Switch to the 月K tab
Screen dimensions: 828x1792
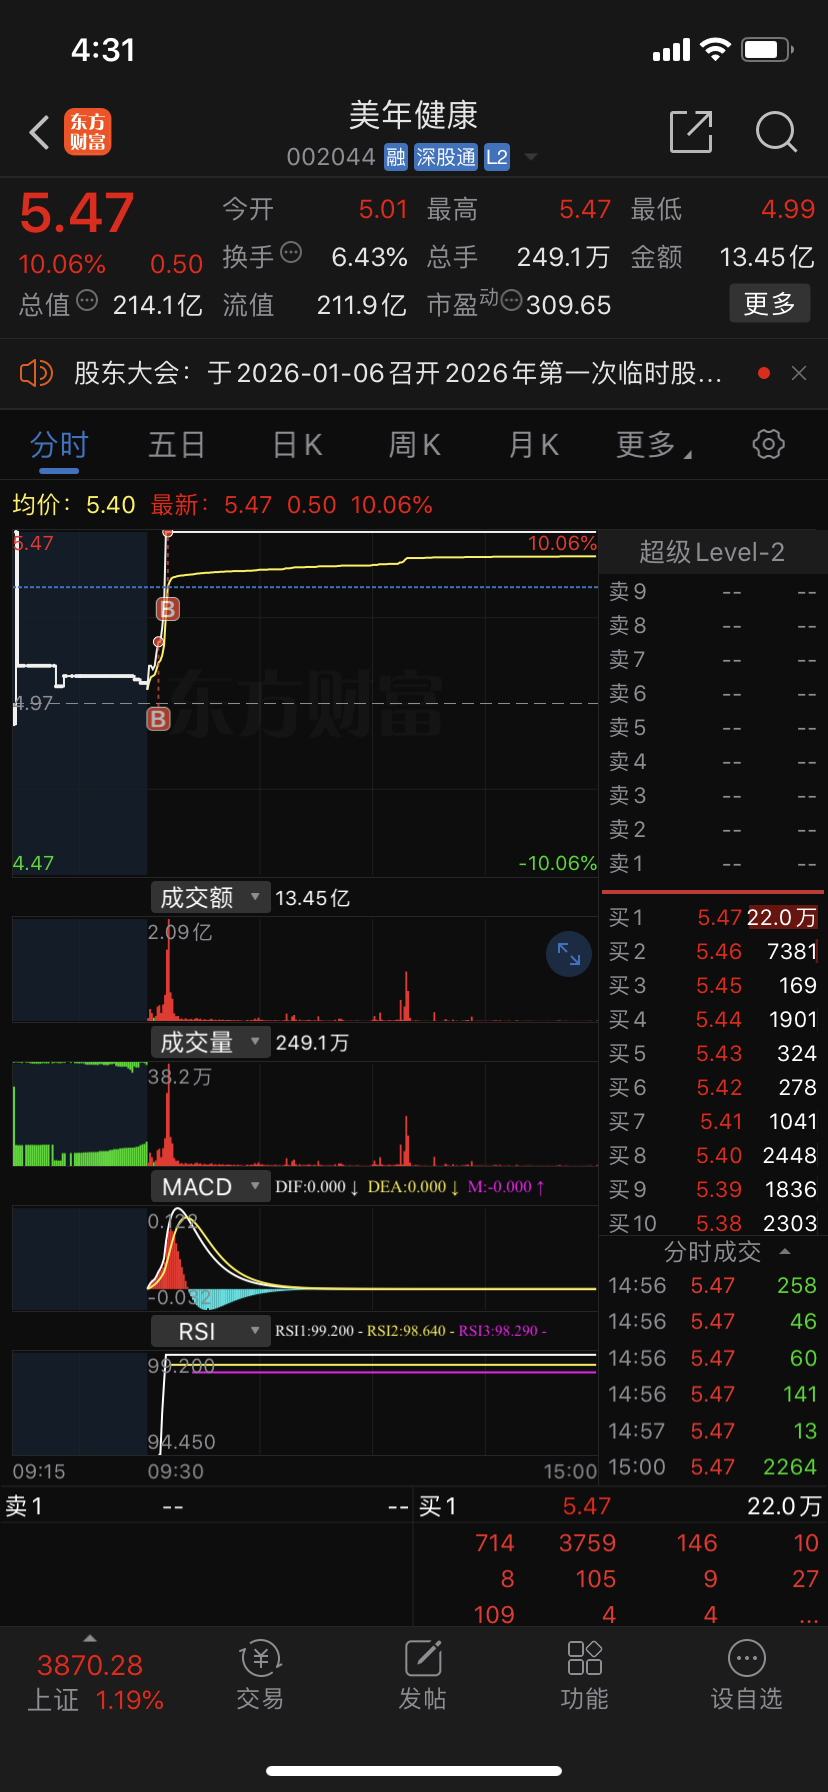click(534, 445)
